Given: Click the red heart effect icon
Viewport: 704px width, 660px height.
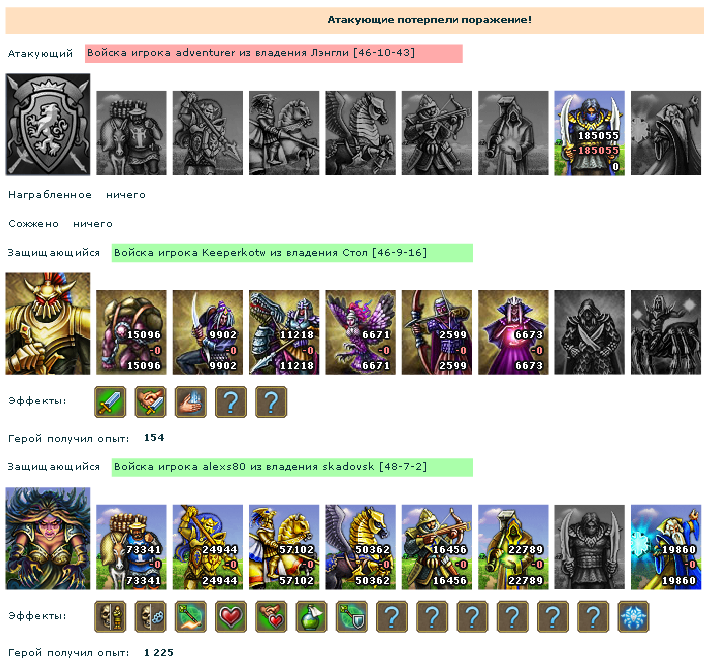Looking at the screenshot, I should pos(231,617).
